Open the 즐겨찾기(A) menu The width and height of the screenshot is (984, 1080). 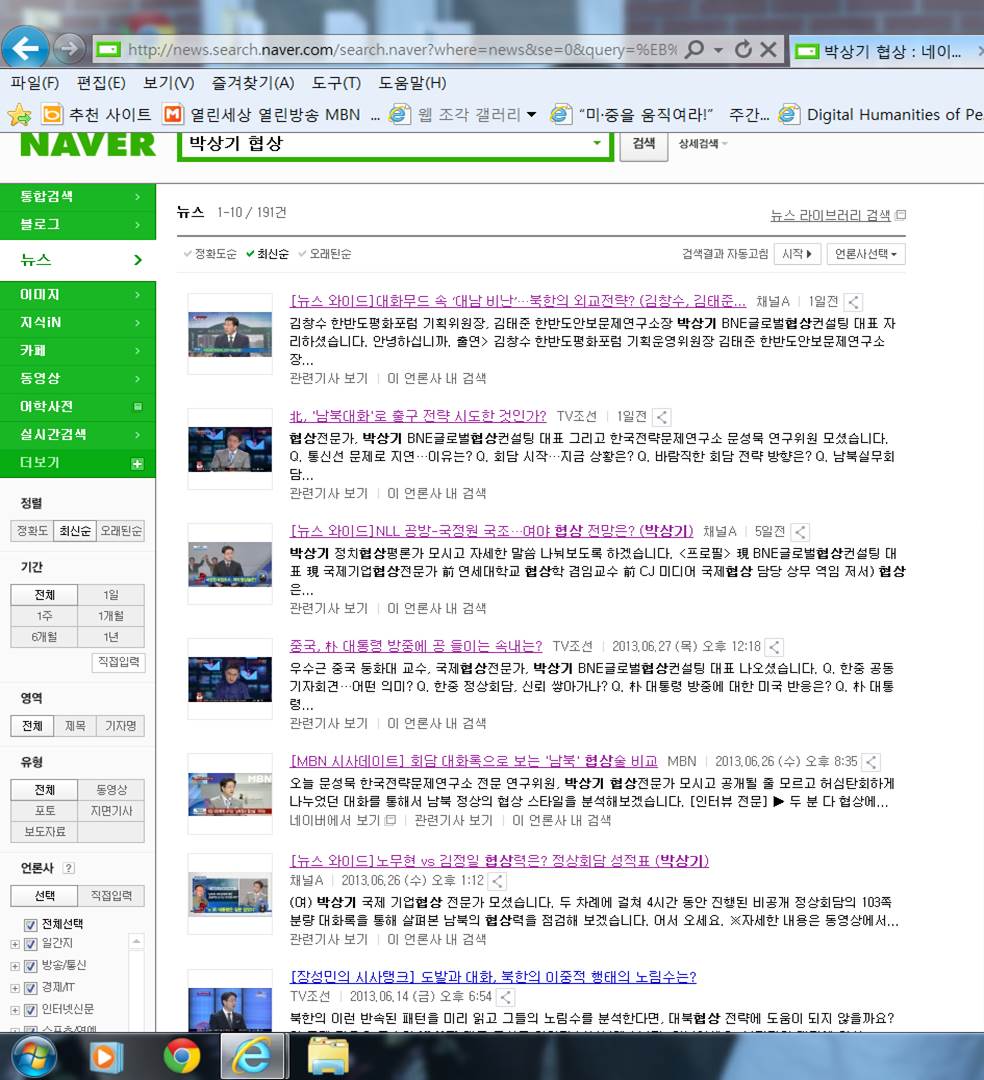[252, 83]
